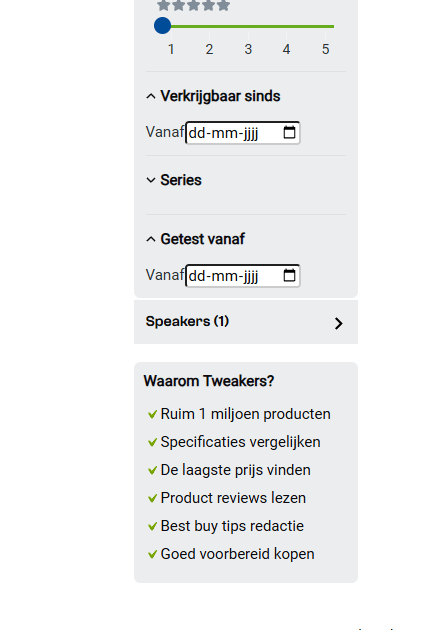Collapse the Verkrijgbaar sinds filter section
Viewport: 434px width, 630px height.
tap(213, 96)
